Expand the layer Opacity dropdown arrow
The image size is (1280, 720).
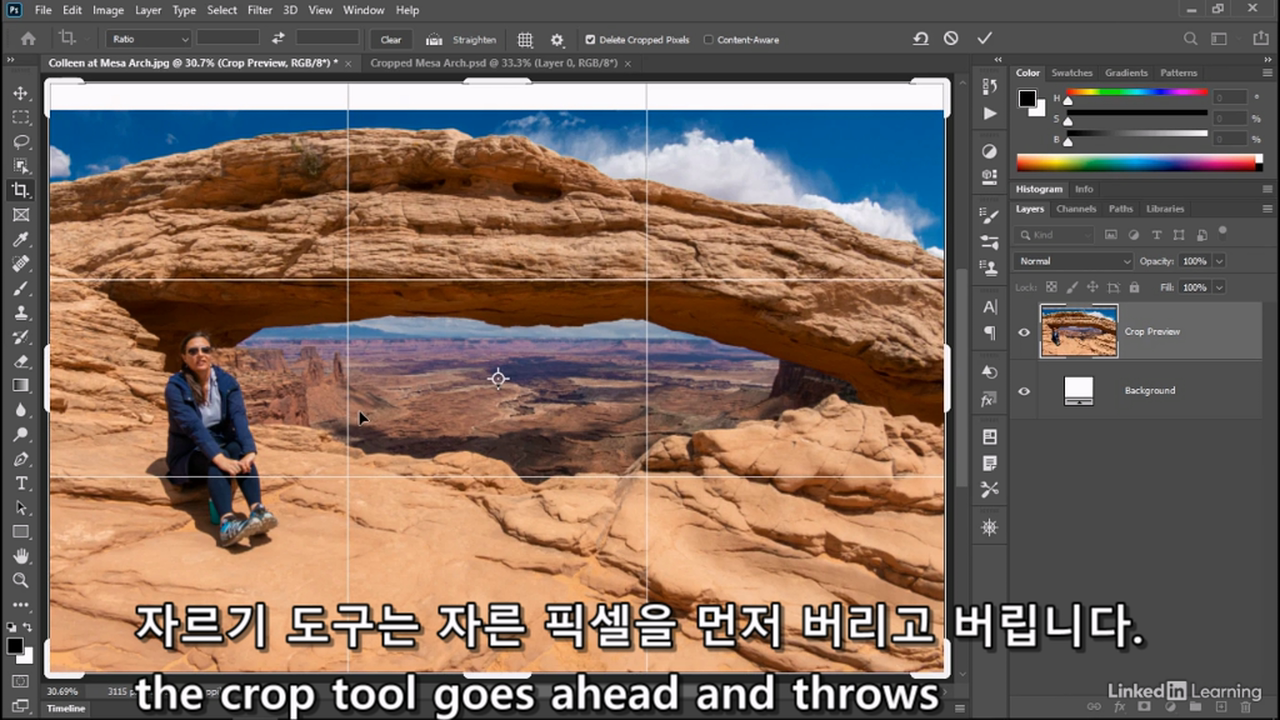pyautogui.click(x=1219, y=261)
